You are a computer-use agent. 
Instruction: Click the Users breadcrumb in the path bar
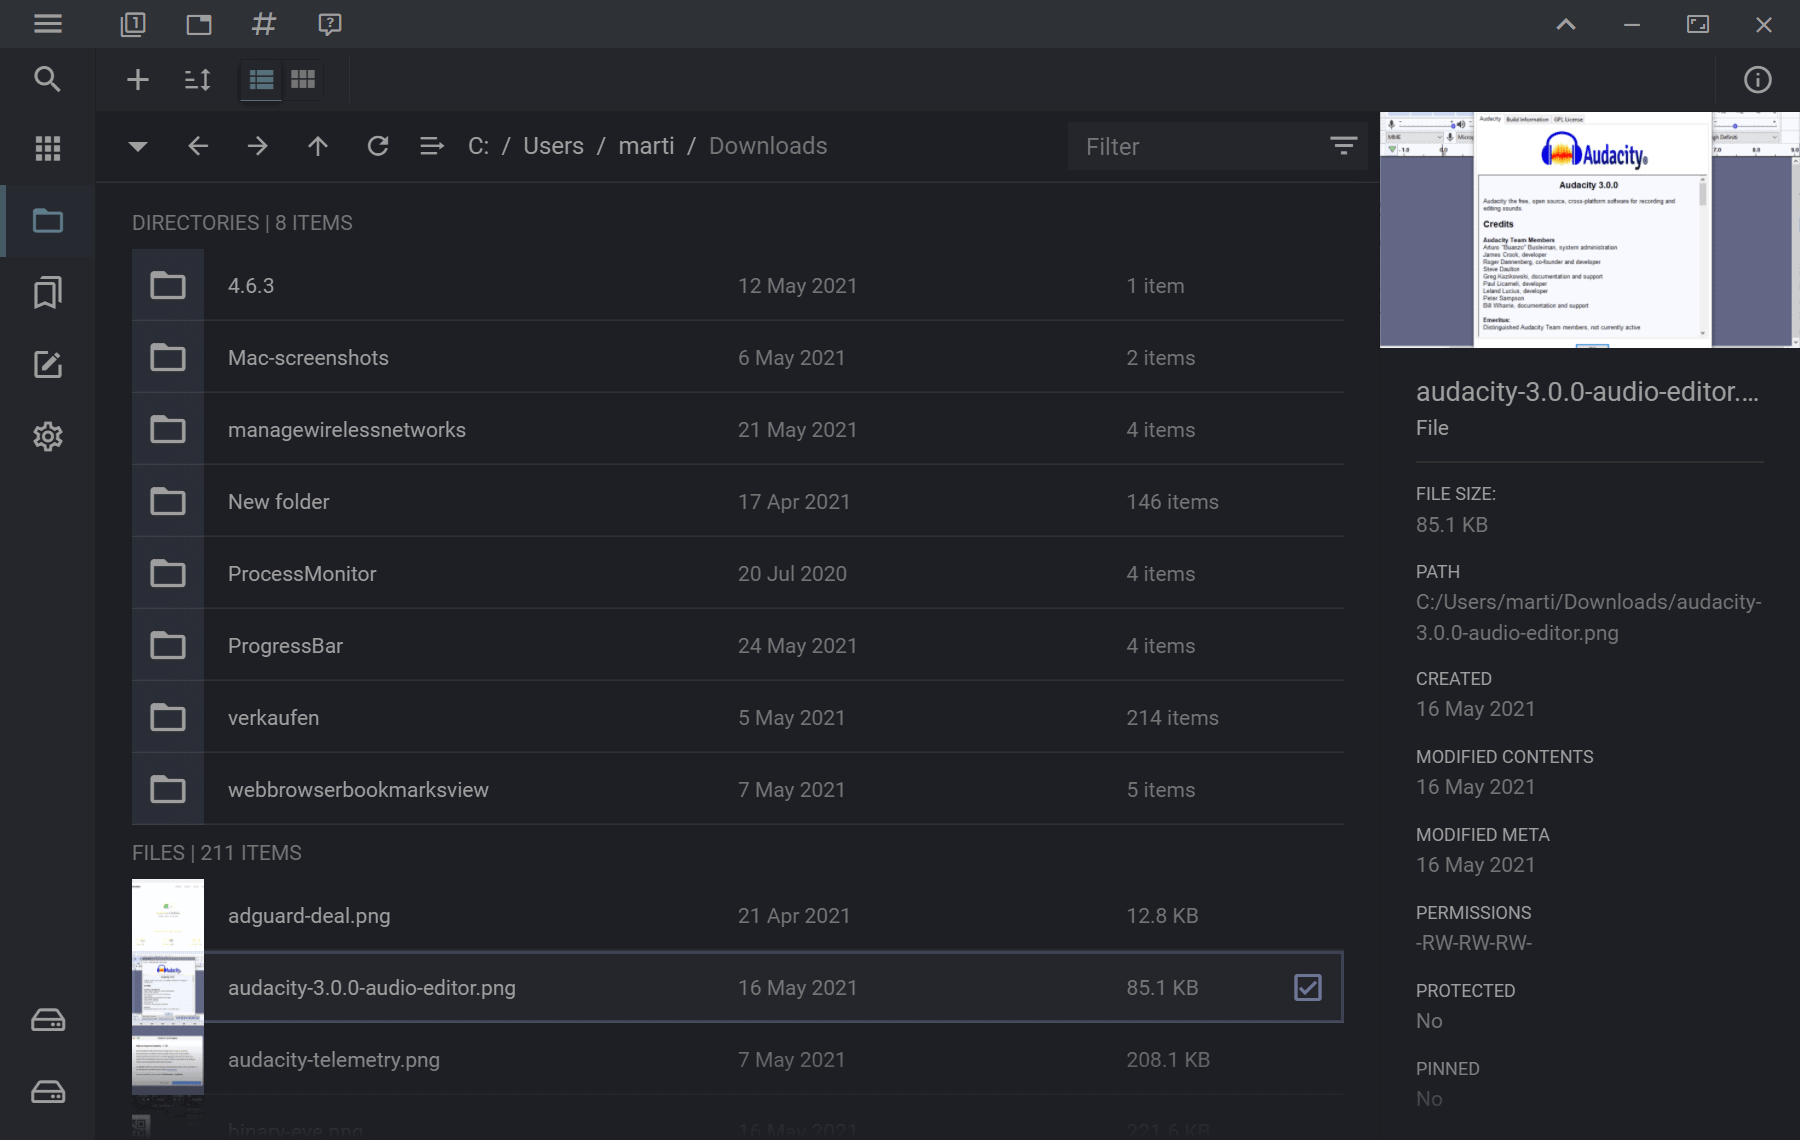(553, 146)
